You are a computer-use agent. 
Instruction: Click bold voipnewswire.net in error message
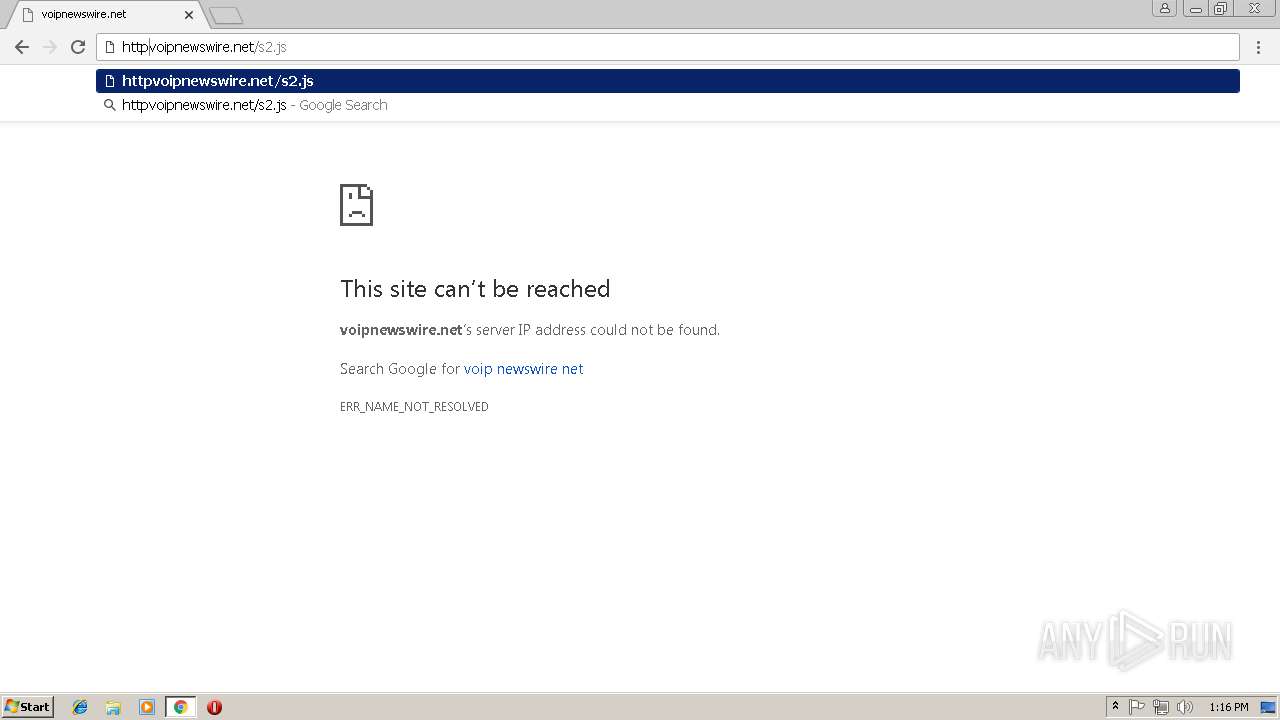[x=401, y=330]
